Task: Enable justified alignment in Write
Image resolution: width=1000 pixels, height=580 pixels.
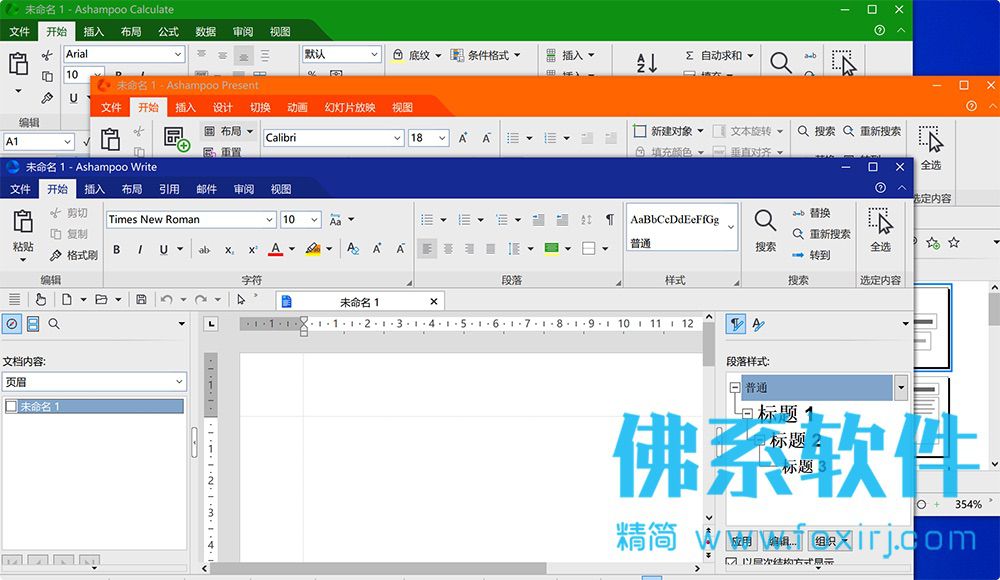Action: click(490, 249)
